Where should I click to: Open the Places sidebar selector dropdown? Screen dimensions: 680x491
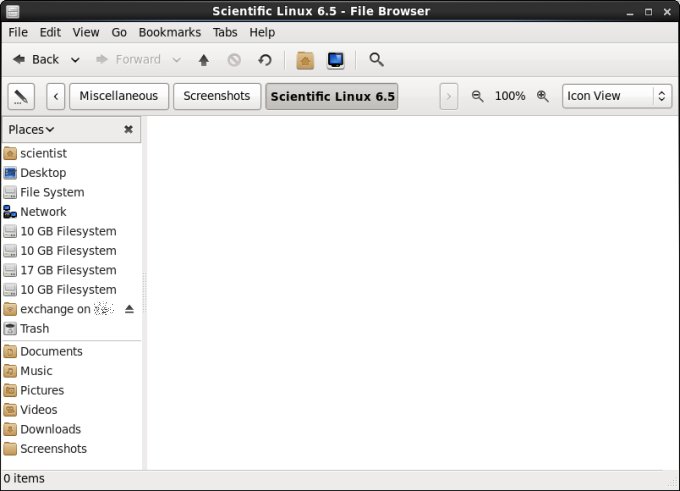click(x=31, y=130)
